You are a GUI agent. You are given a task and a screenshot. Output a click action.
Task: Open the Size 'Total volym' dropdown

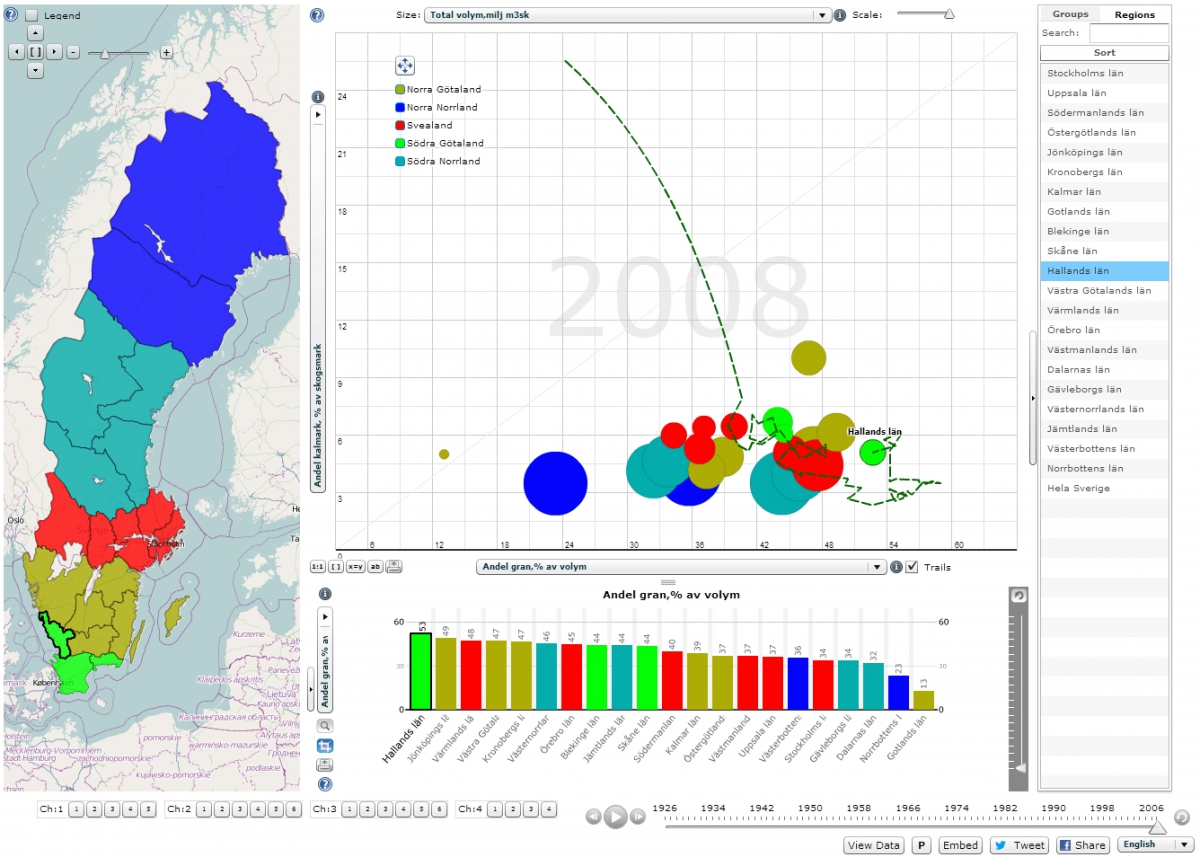(x=628, y=15)
